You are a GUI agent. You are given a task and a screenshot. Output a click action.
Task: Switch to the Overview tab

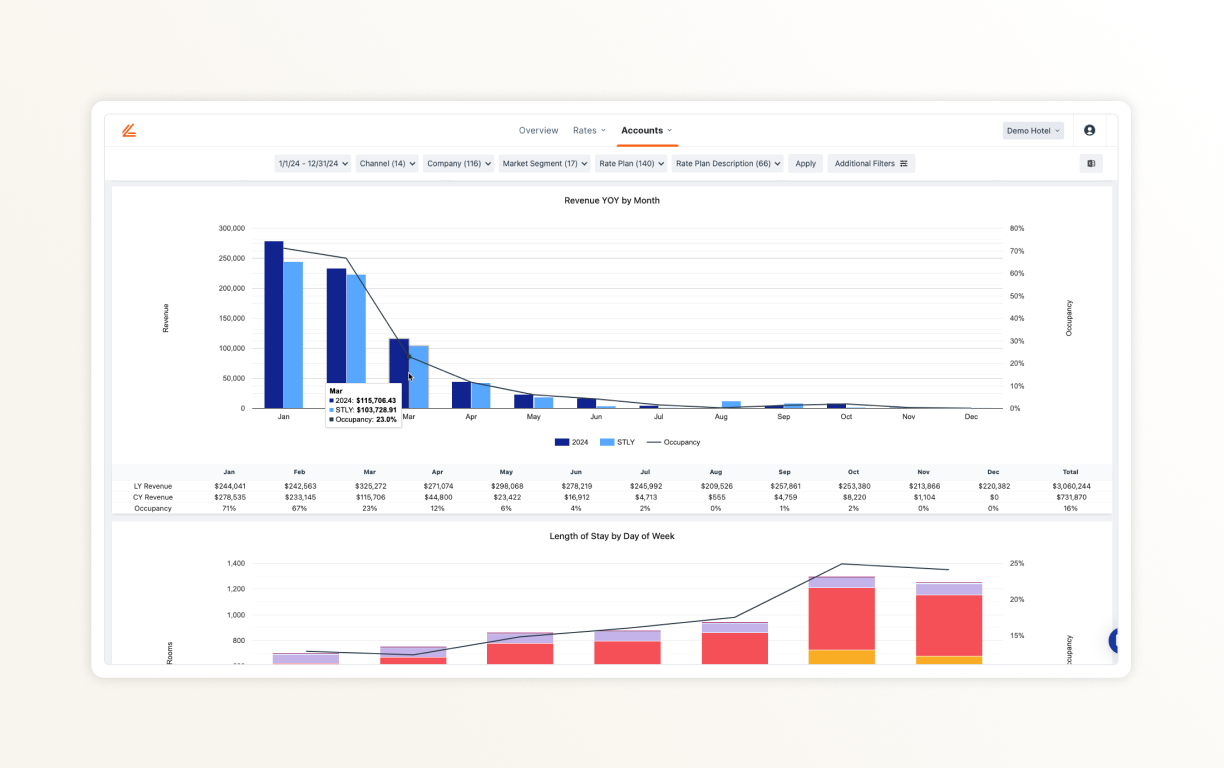538,130
